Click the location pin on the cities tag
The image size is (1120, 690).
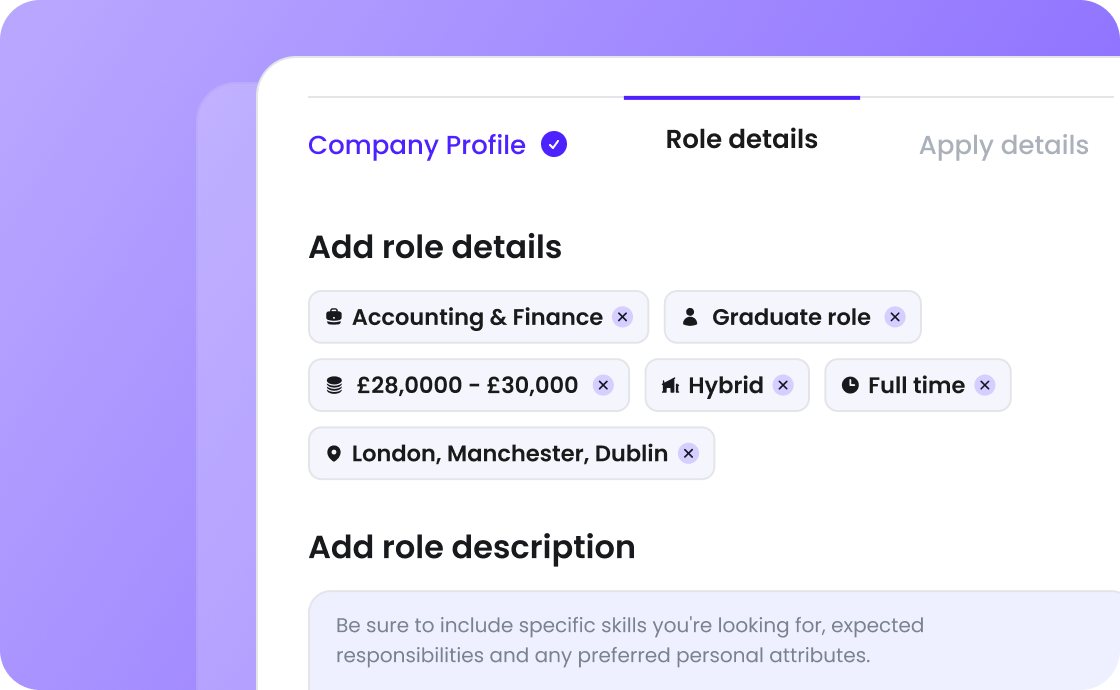(333, 453)
